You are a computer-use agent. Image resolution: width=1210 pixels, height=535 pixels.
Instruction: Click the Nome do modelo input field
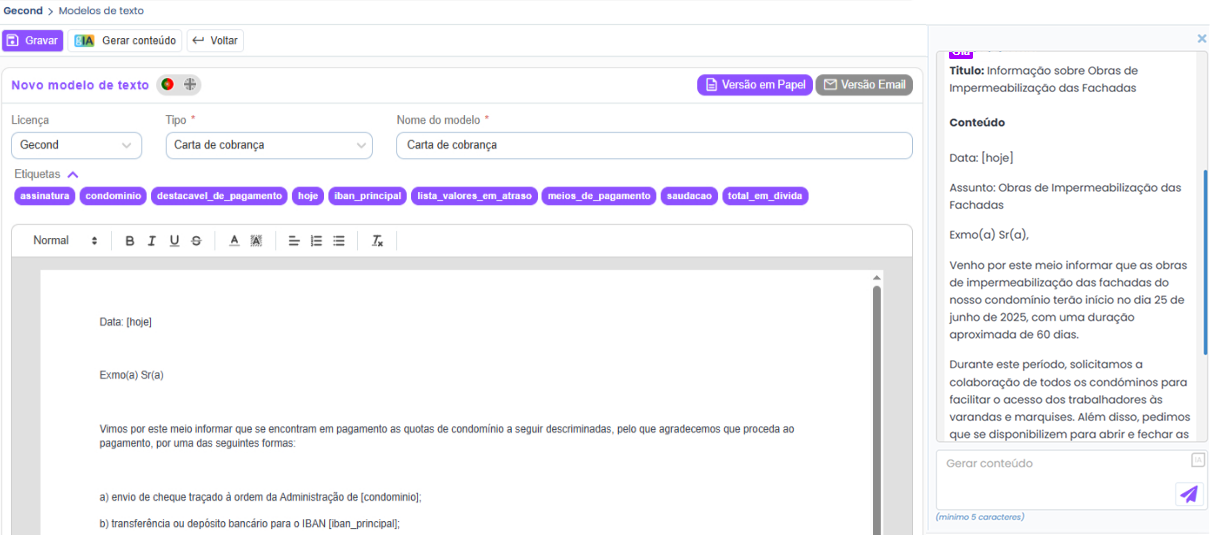tap(654, 145)
